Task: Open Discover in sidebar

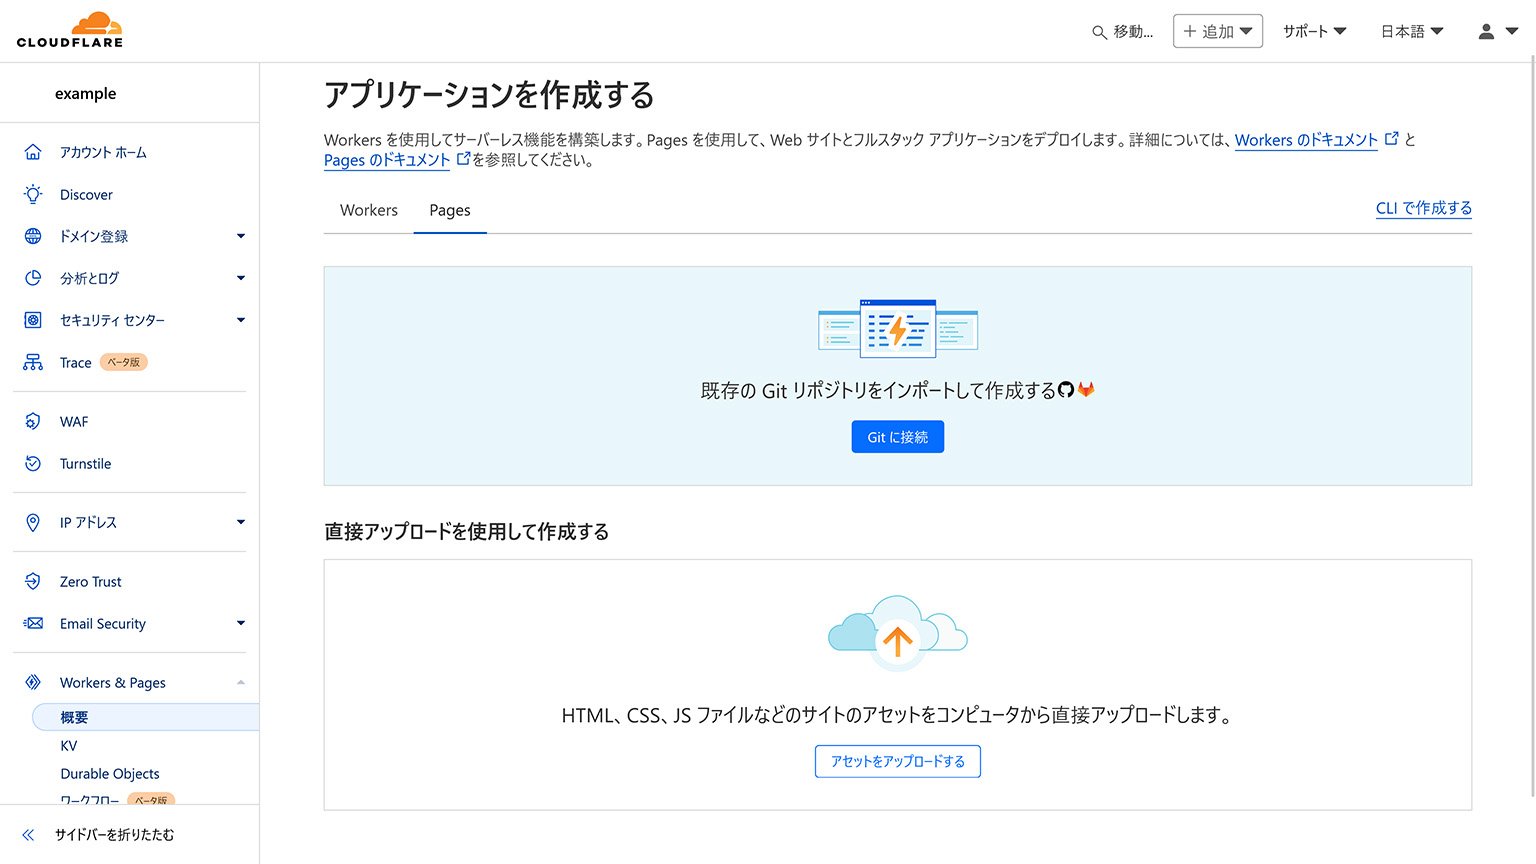Action: (86, 194)
